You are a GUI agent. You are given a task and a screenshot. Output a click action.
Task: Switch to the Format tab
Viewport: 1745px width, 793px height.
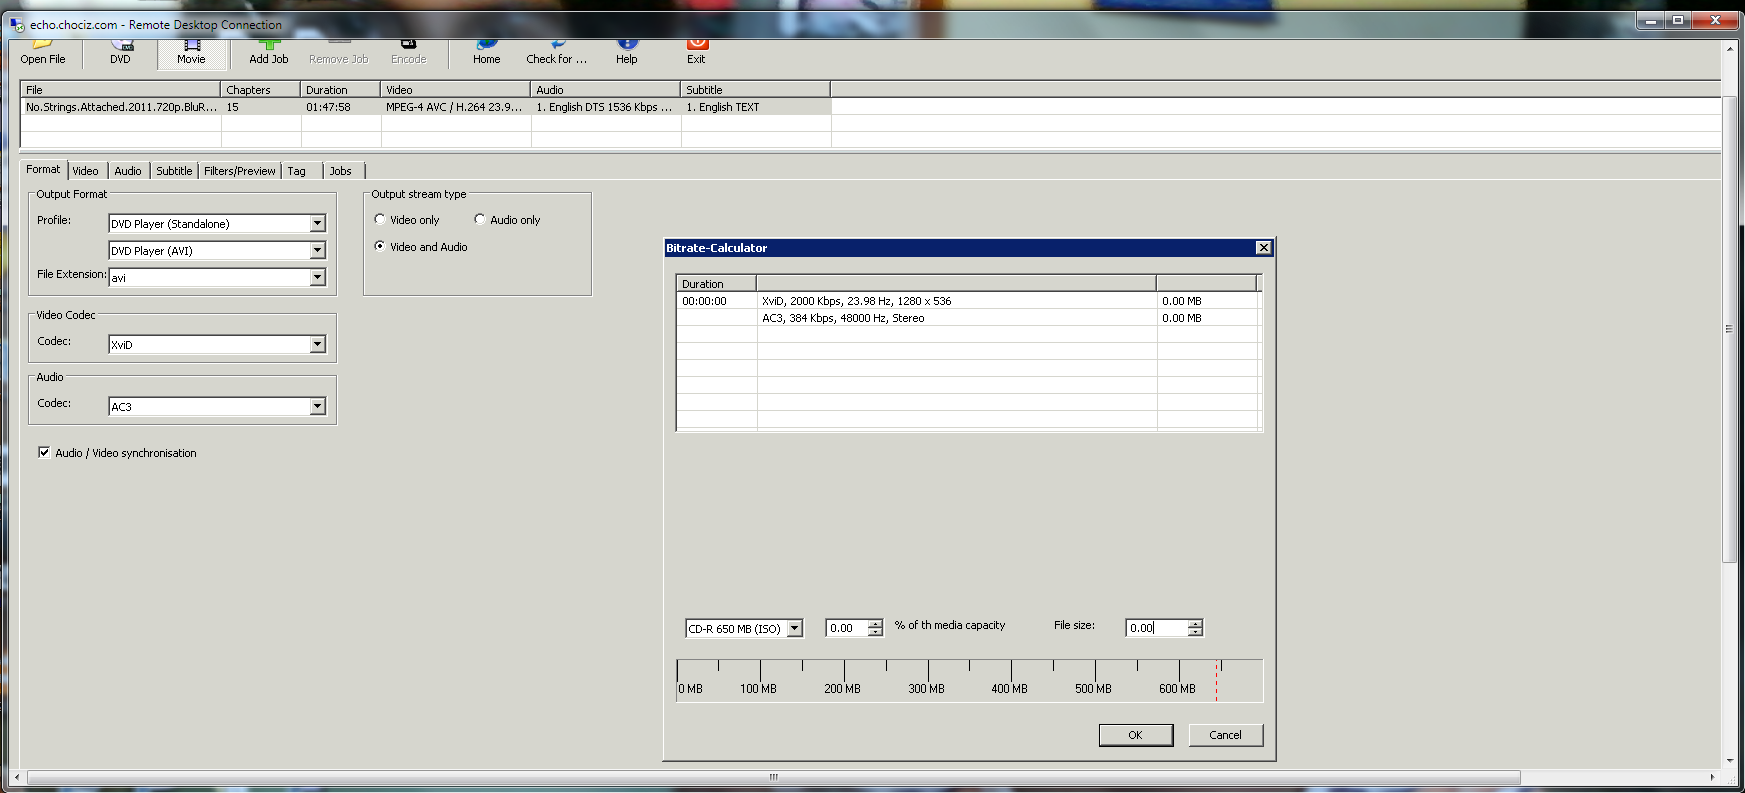[x=43, y=169]
